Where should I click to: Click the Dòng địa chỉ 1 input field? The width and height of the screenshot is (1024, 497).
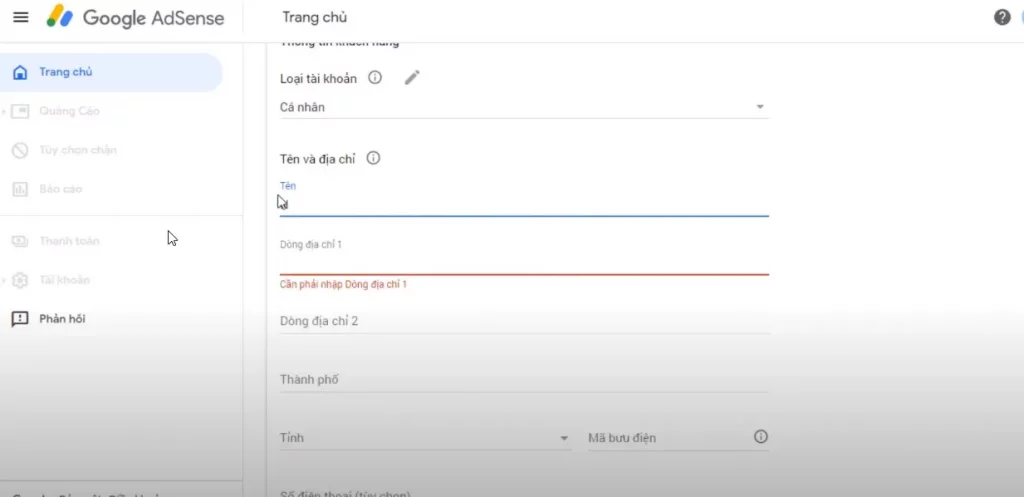tap(523, 260)
